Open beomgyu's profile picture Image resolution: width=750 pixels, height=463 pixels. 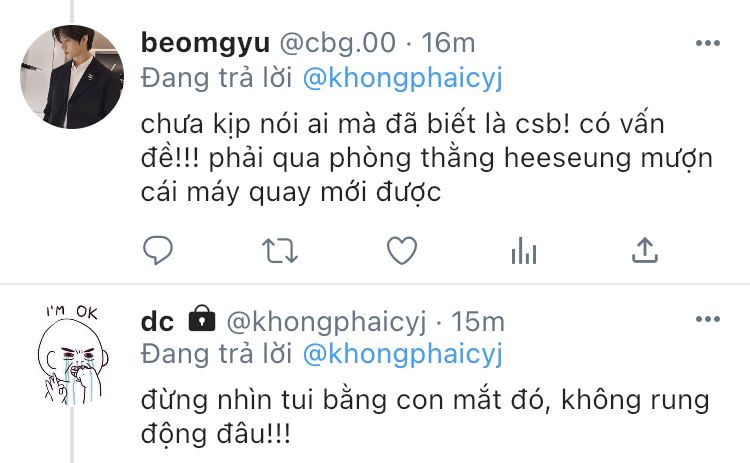pos(72,77)
